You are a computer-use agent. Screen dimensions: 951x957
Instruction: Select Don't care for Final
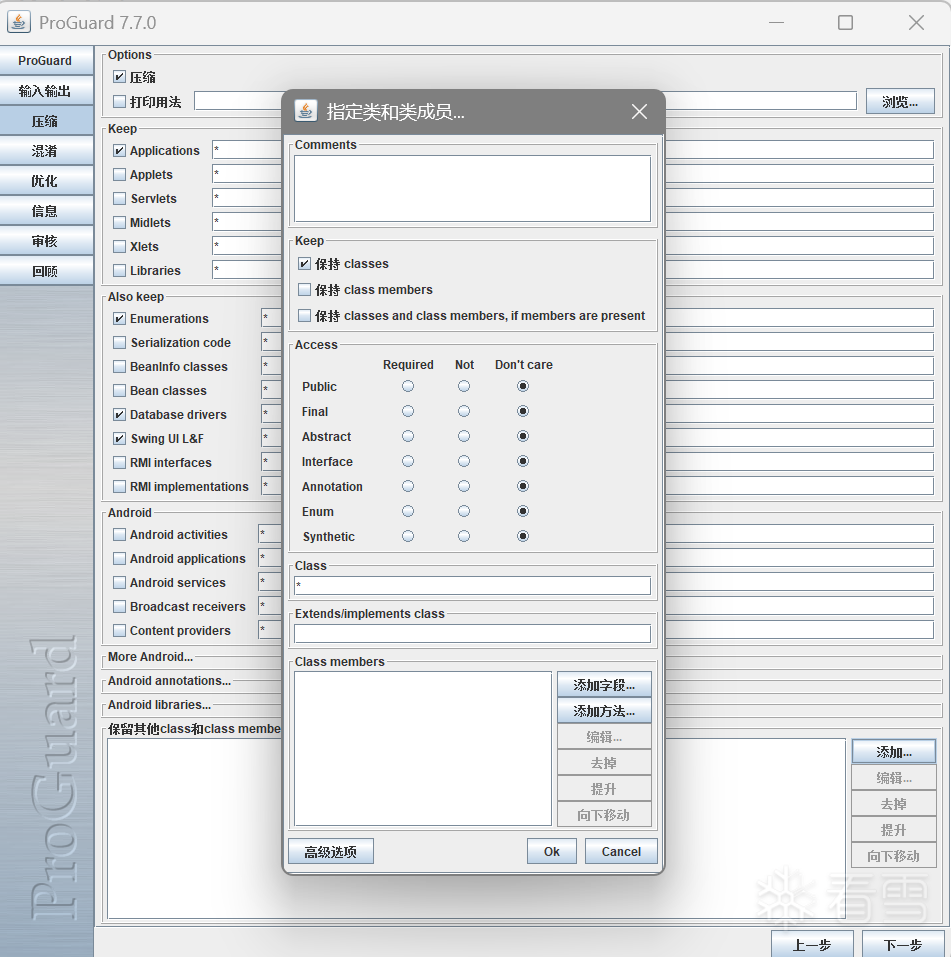point(523,411)
